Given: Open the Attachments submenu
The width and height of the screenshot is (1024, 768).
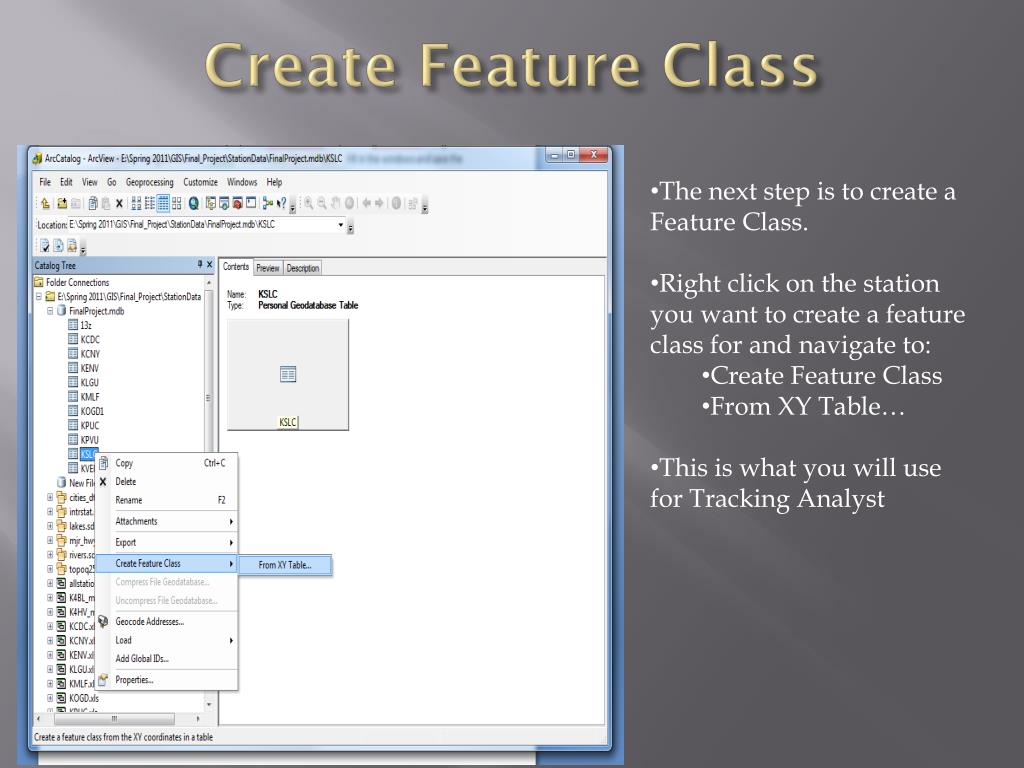Looking at the screenshot, I should pyautogui.click(x=167, y=521).
